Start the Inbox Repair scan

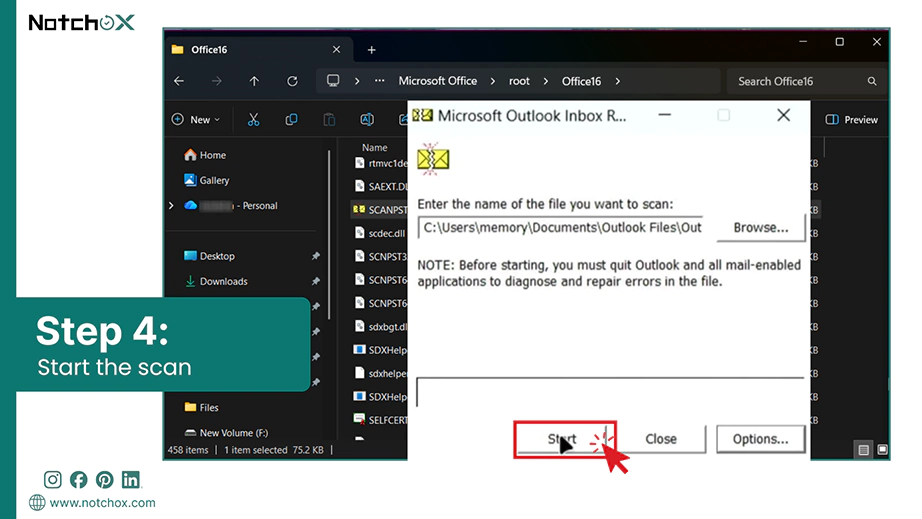(564, 439)
